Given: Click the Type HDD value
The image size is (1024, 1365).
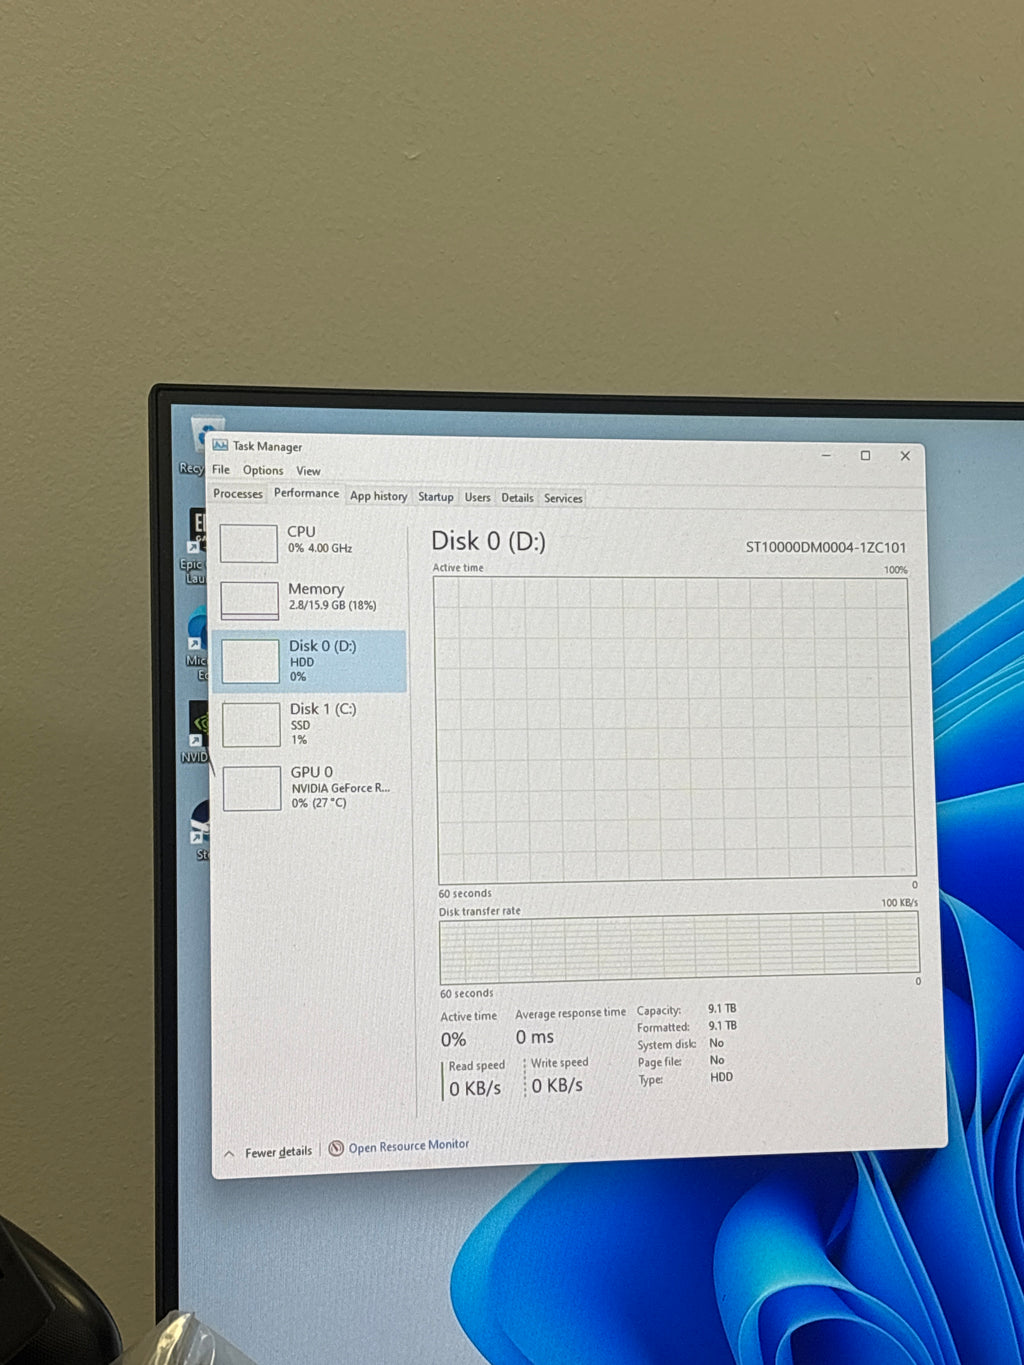Looking at the screenshot, I should coord(721,1077).
